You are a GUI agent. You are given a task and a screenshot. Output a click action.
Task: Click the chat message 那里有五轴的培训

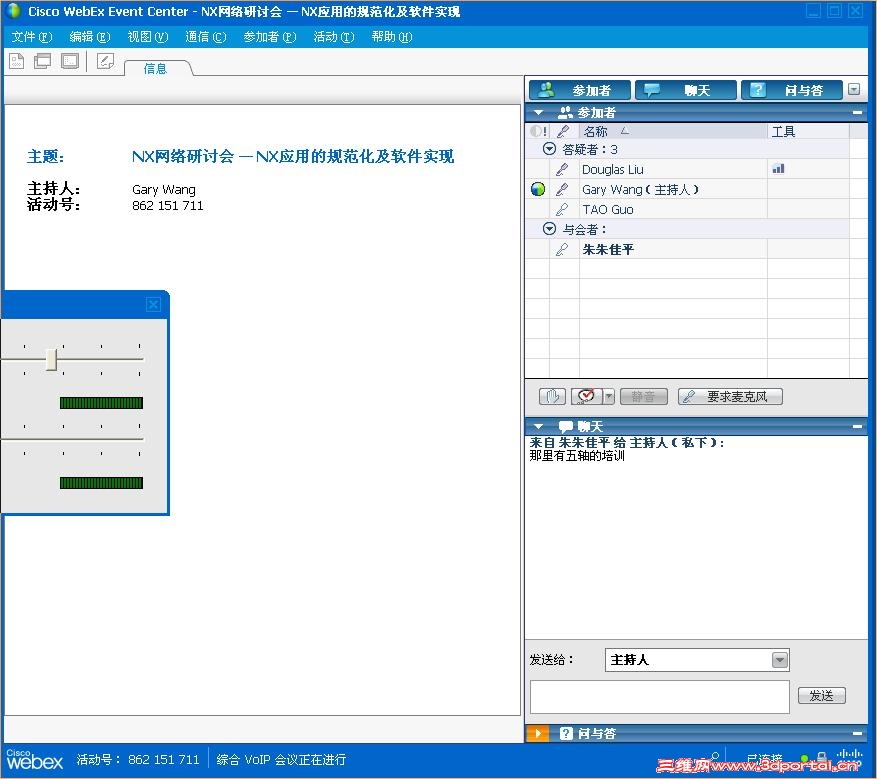click(577, 456)
